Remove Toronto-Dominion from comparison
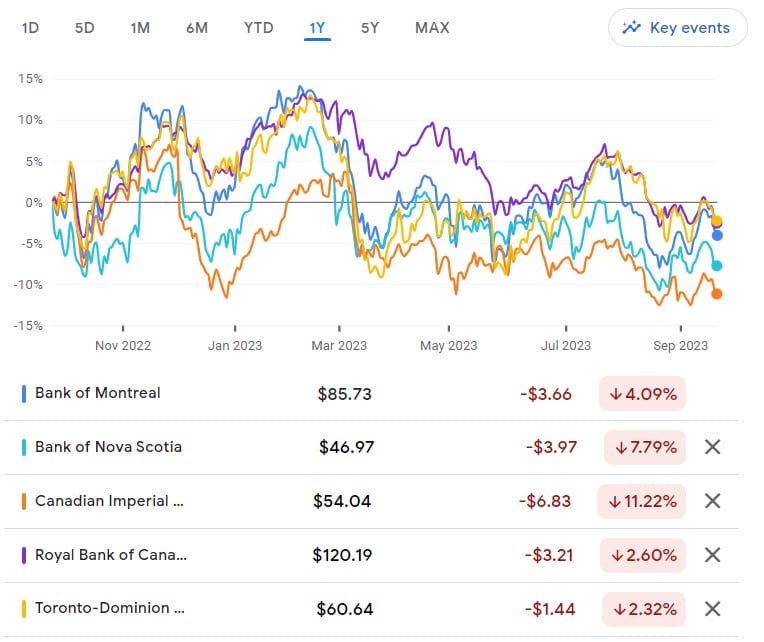Viewport: 764px width, 642px height. click(x=712, y=609)
